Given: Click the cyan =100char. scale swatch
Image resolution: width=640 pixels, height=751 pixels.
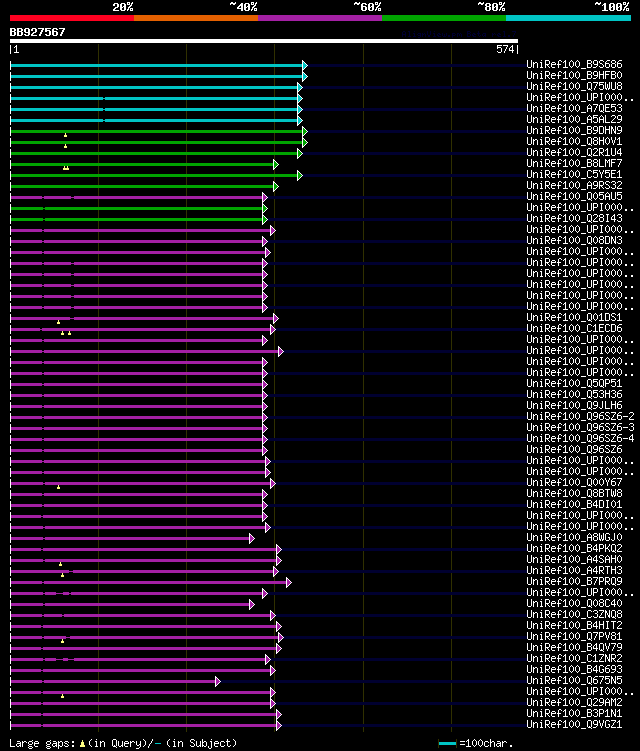Looking at the screenshot, I should click(x=447, y=743).
